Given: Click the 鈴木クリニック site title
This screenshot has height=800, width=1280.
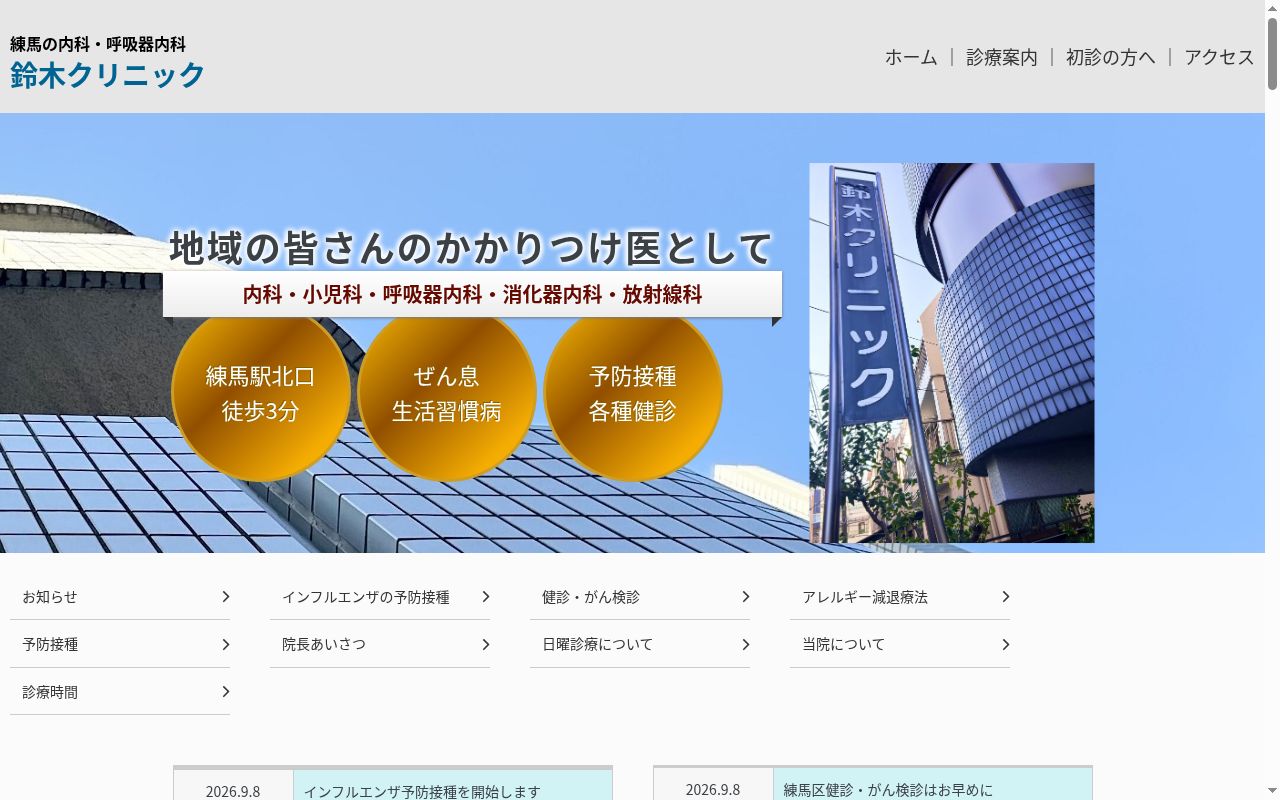Looking at the screenshot, I should pos(108,75).
